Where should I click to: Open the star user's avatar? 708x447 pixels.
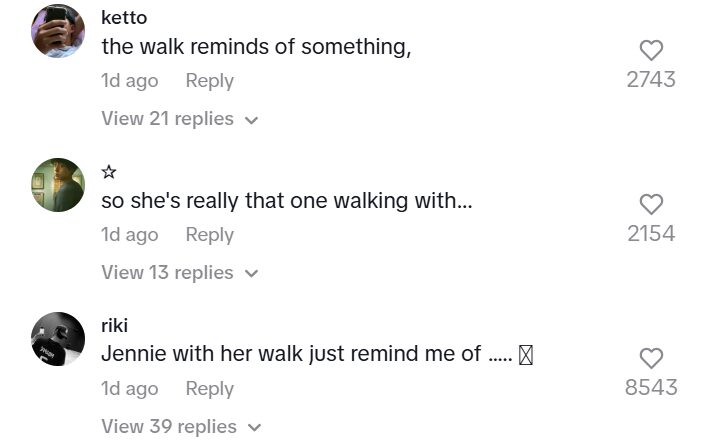[x=58, y=185]
